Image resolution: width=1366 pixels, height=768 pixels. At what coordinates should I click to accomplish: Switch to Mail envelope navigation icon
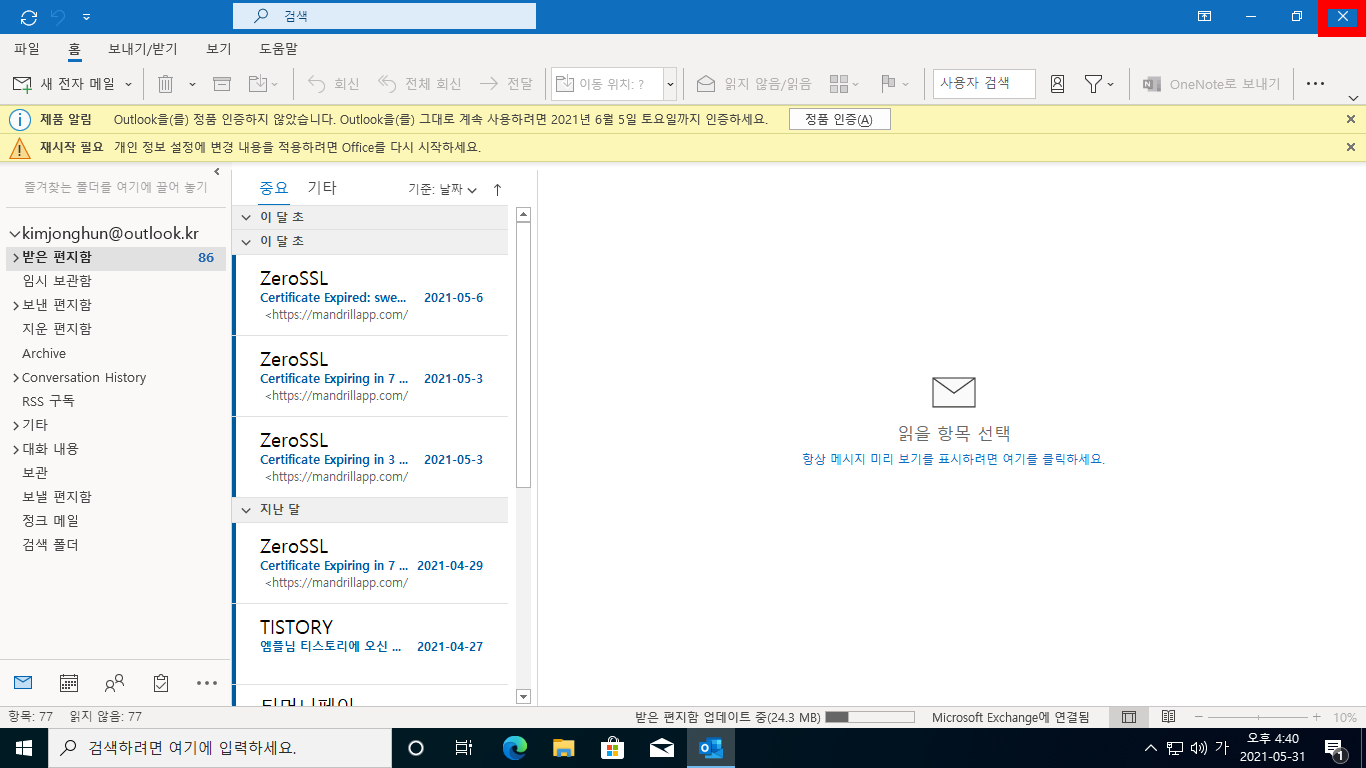[23, 683]
